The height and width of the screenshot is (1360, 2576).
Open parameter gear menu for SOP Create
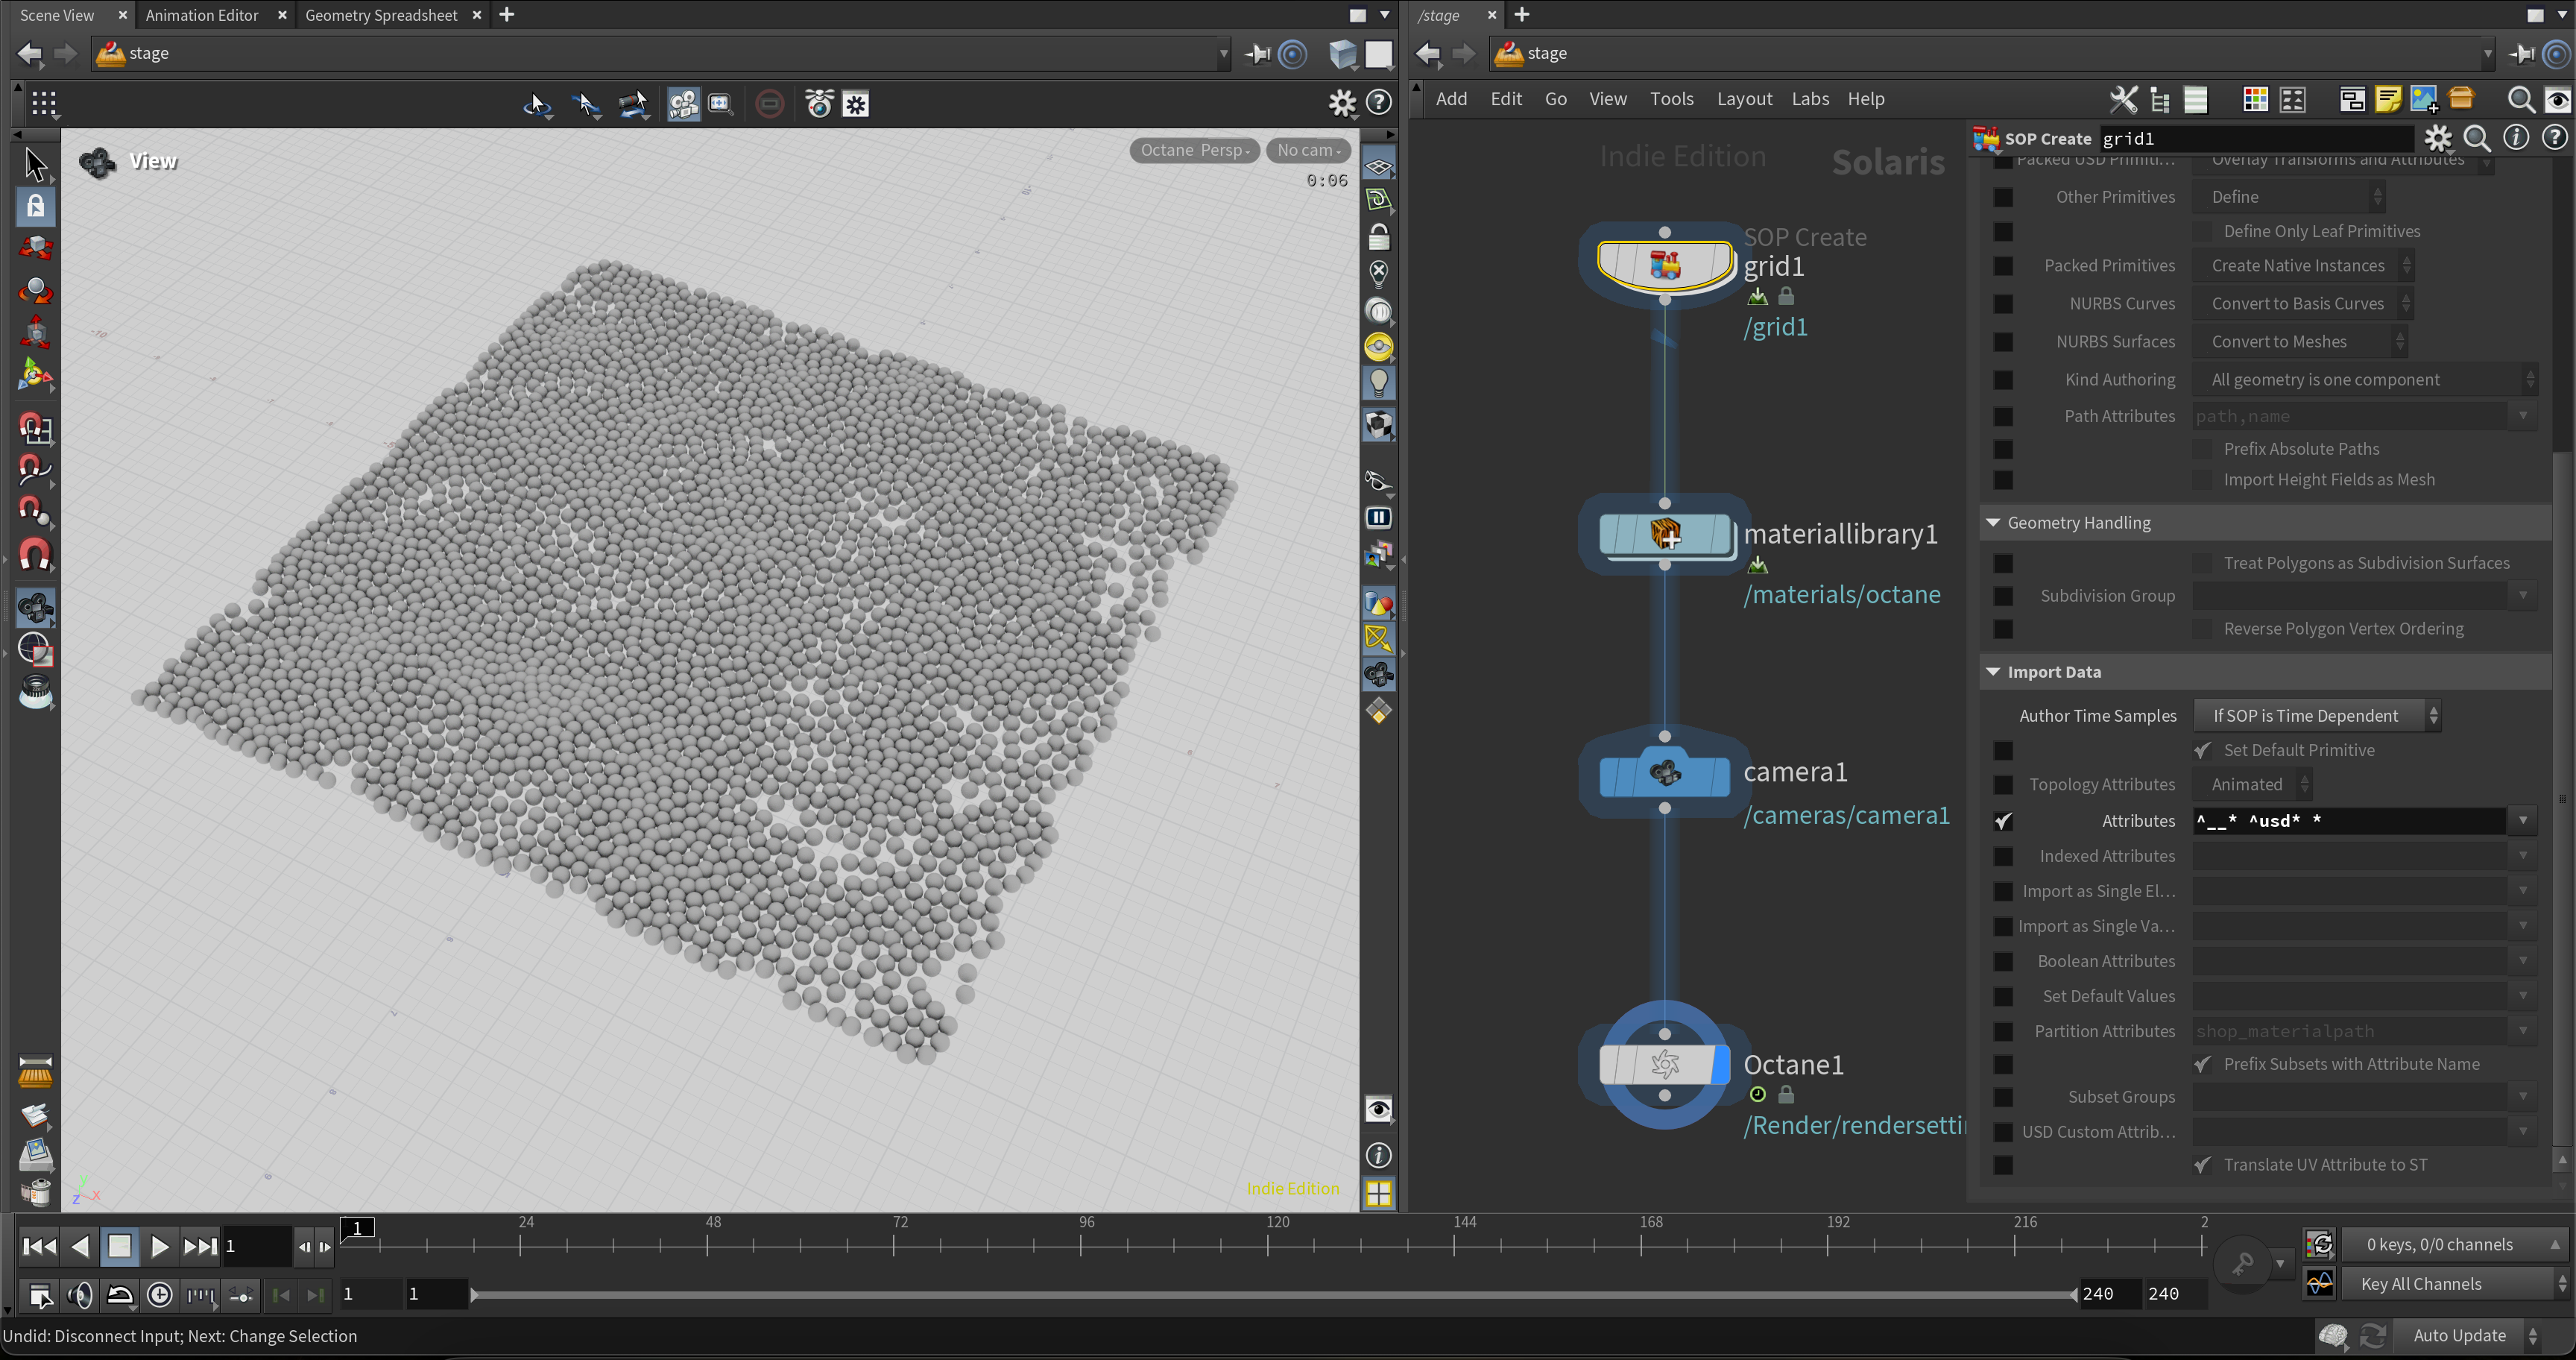pos(2437,138)
